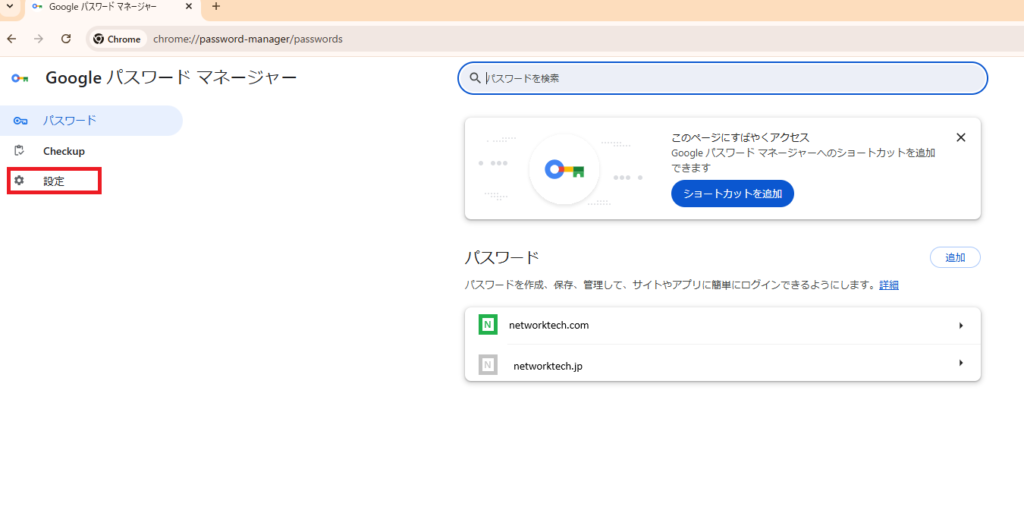Dismiss the shortcut promo card with X
Viewport: 1024px width, 529px height.
coord(961,137)
